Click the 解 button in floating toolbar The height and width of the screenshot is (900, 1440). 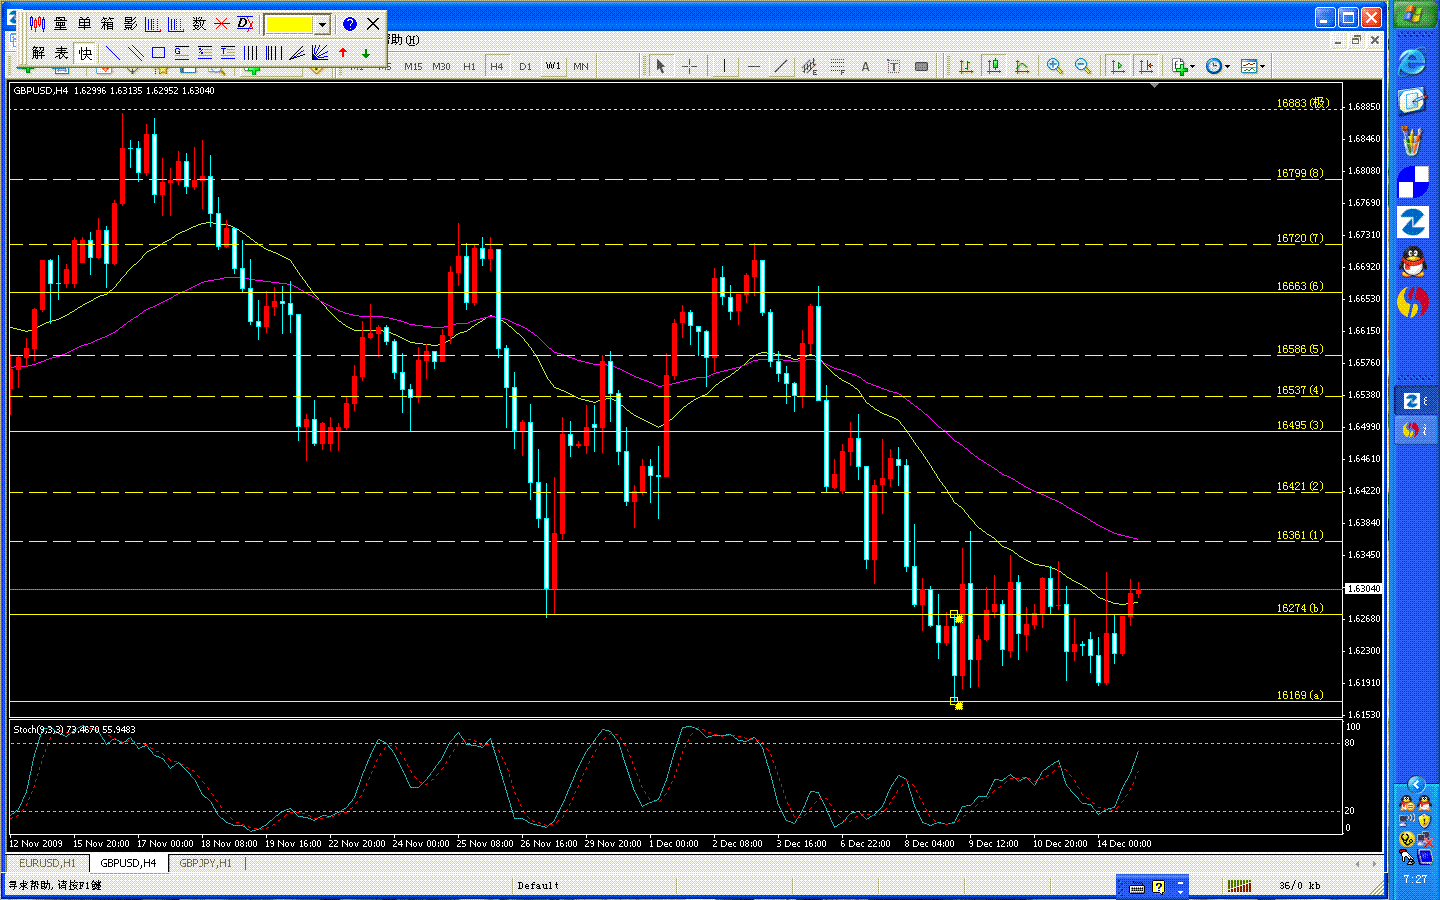coord(38,53)
